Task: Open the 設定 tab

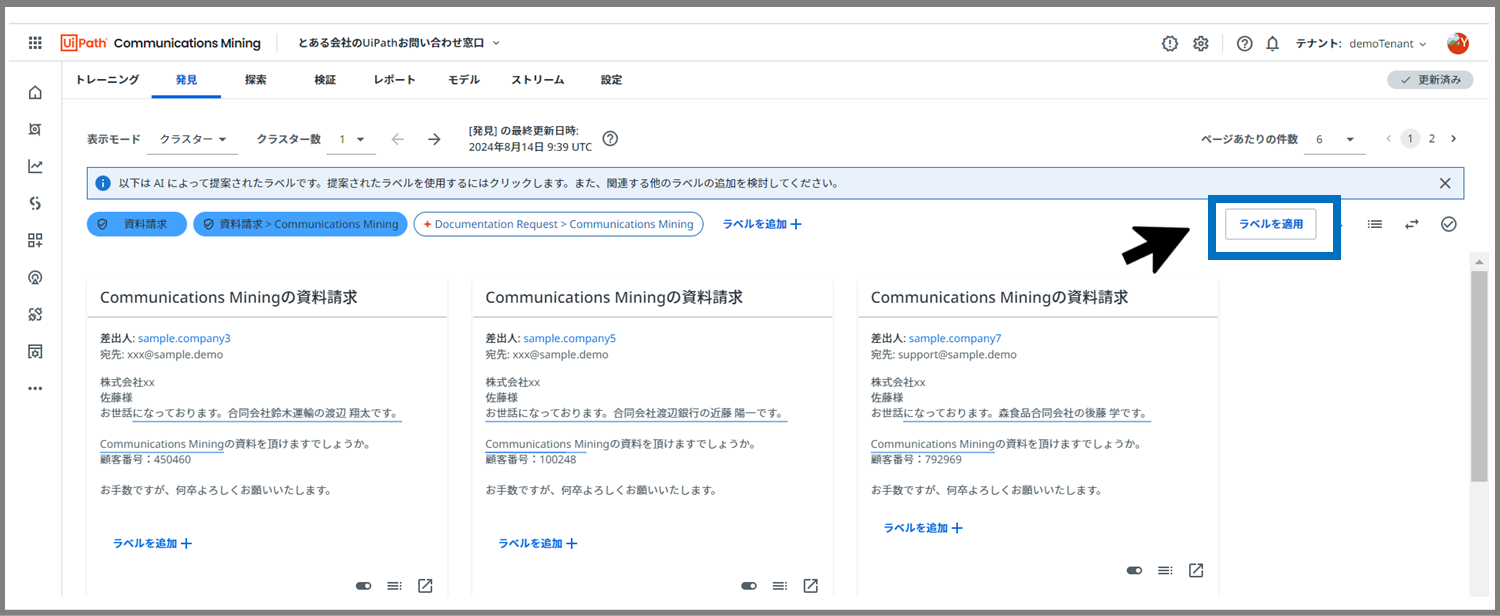Action: (611, 80)
